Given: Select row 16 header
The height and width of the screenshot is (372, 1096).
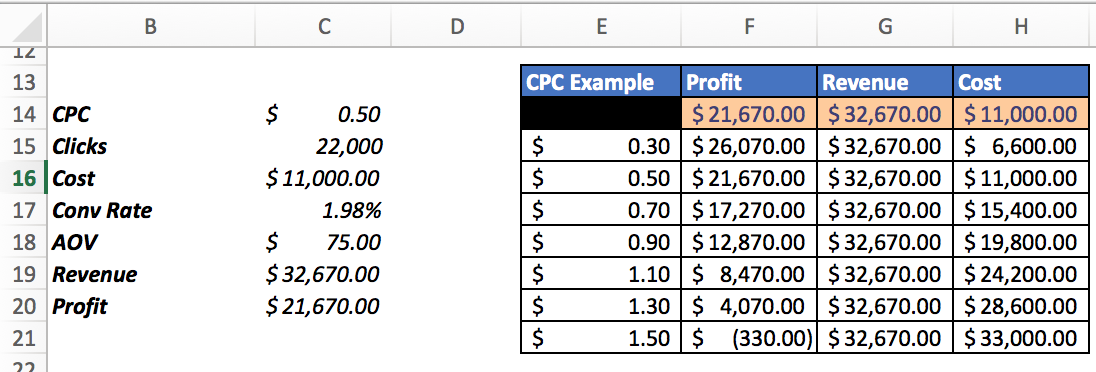Looking at the screenshot, I should [x=23, y=178].
